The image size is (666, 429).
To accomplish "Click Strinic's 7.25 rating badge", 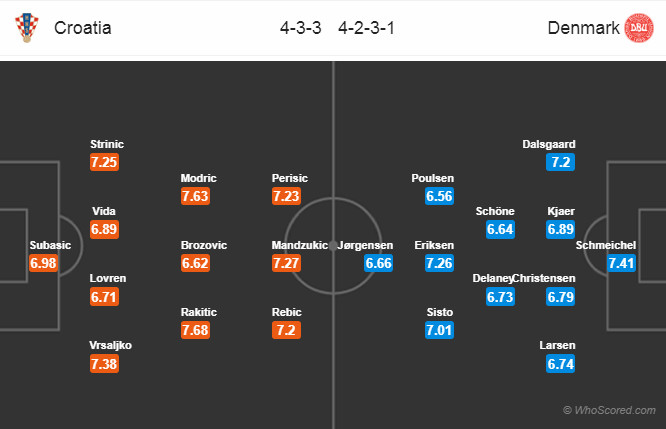I will point(105,162).
